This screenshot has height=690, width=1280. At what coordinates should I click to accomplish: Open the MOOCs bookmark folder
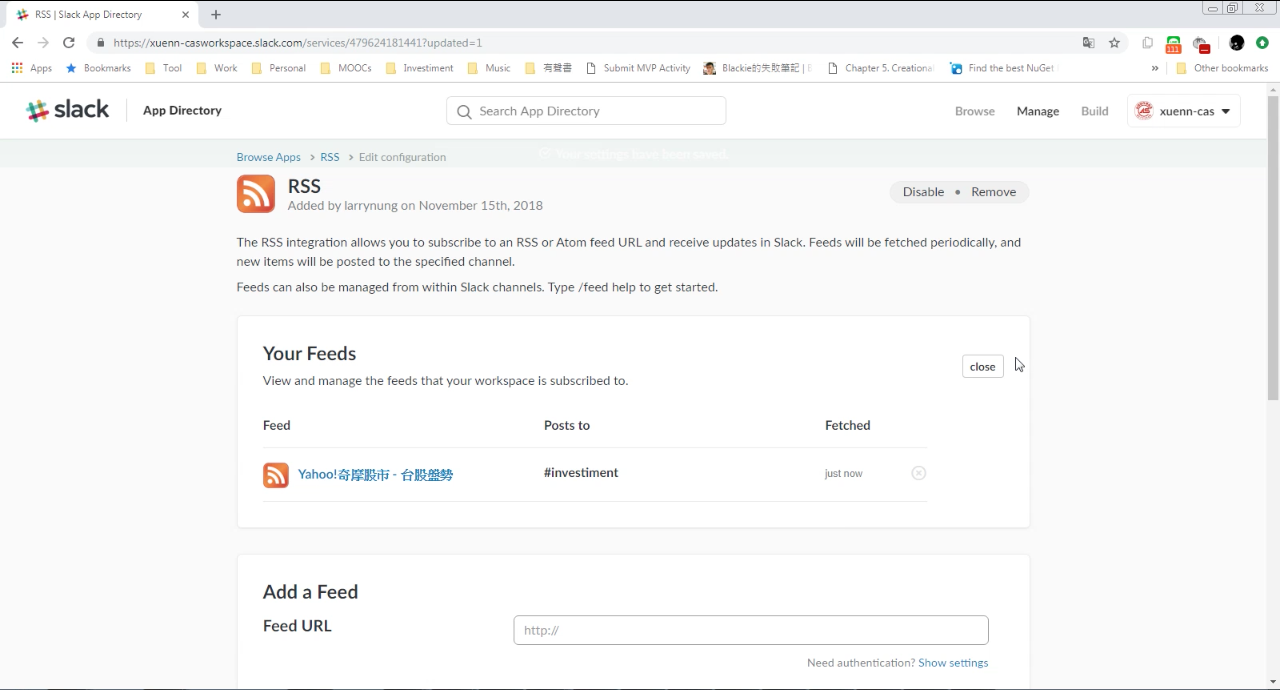point(347,68)
